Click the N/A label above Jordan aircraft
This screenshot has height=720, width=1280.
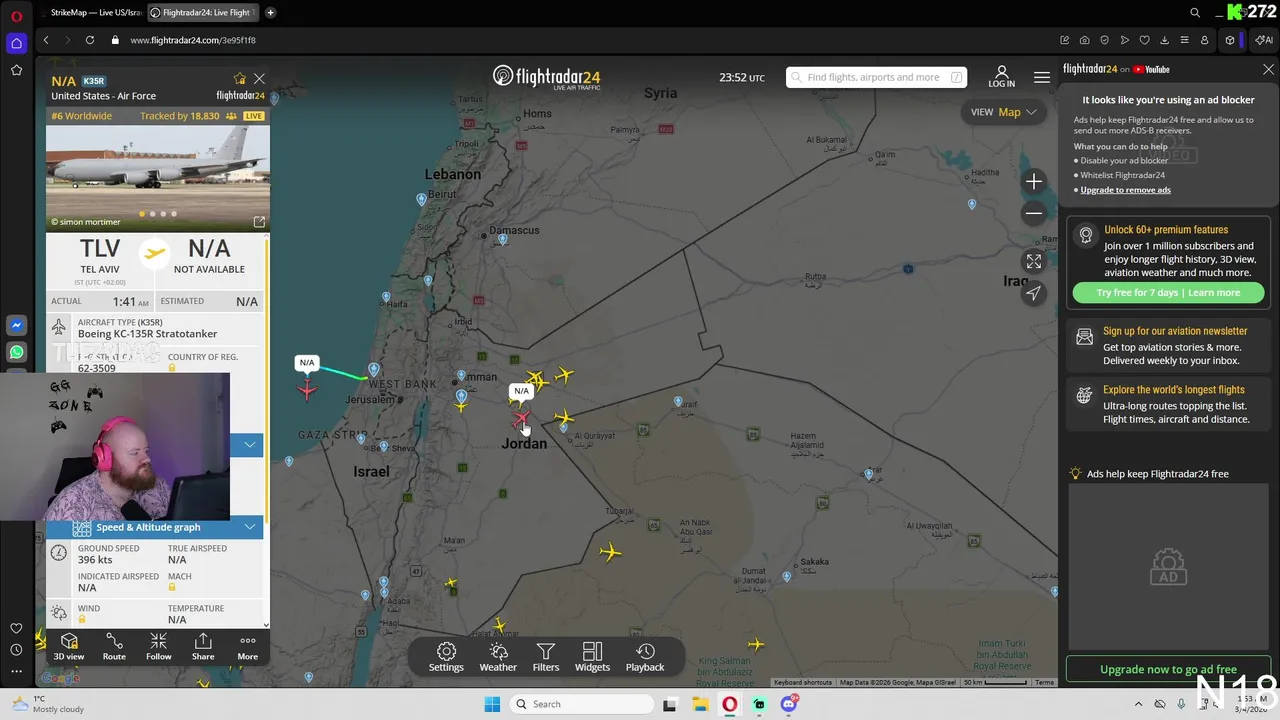pos(521,391)
